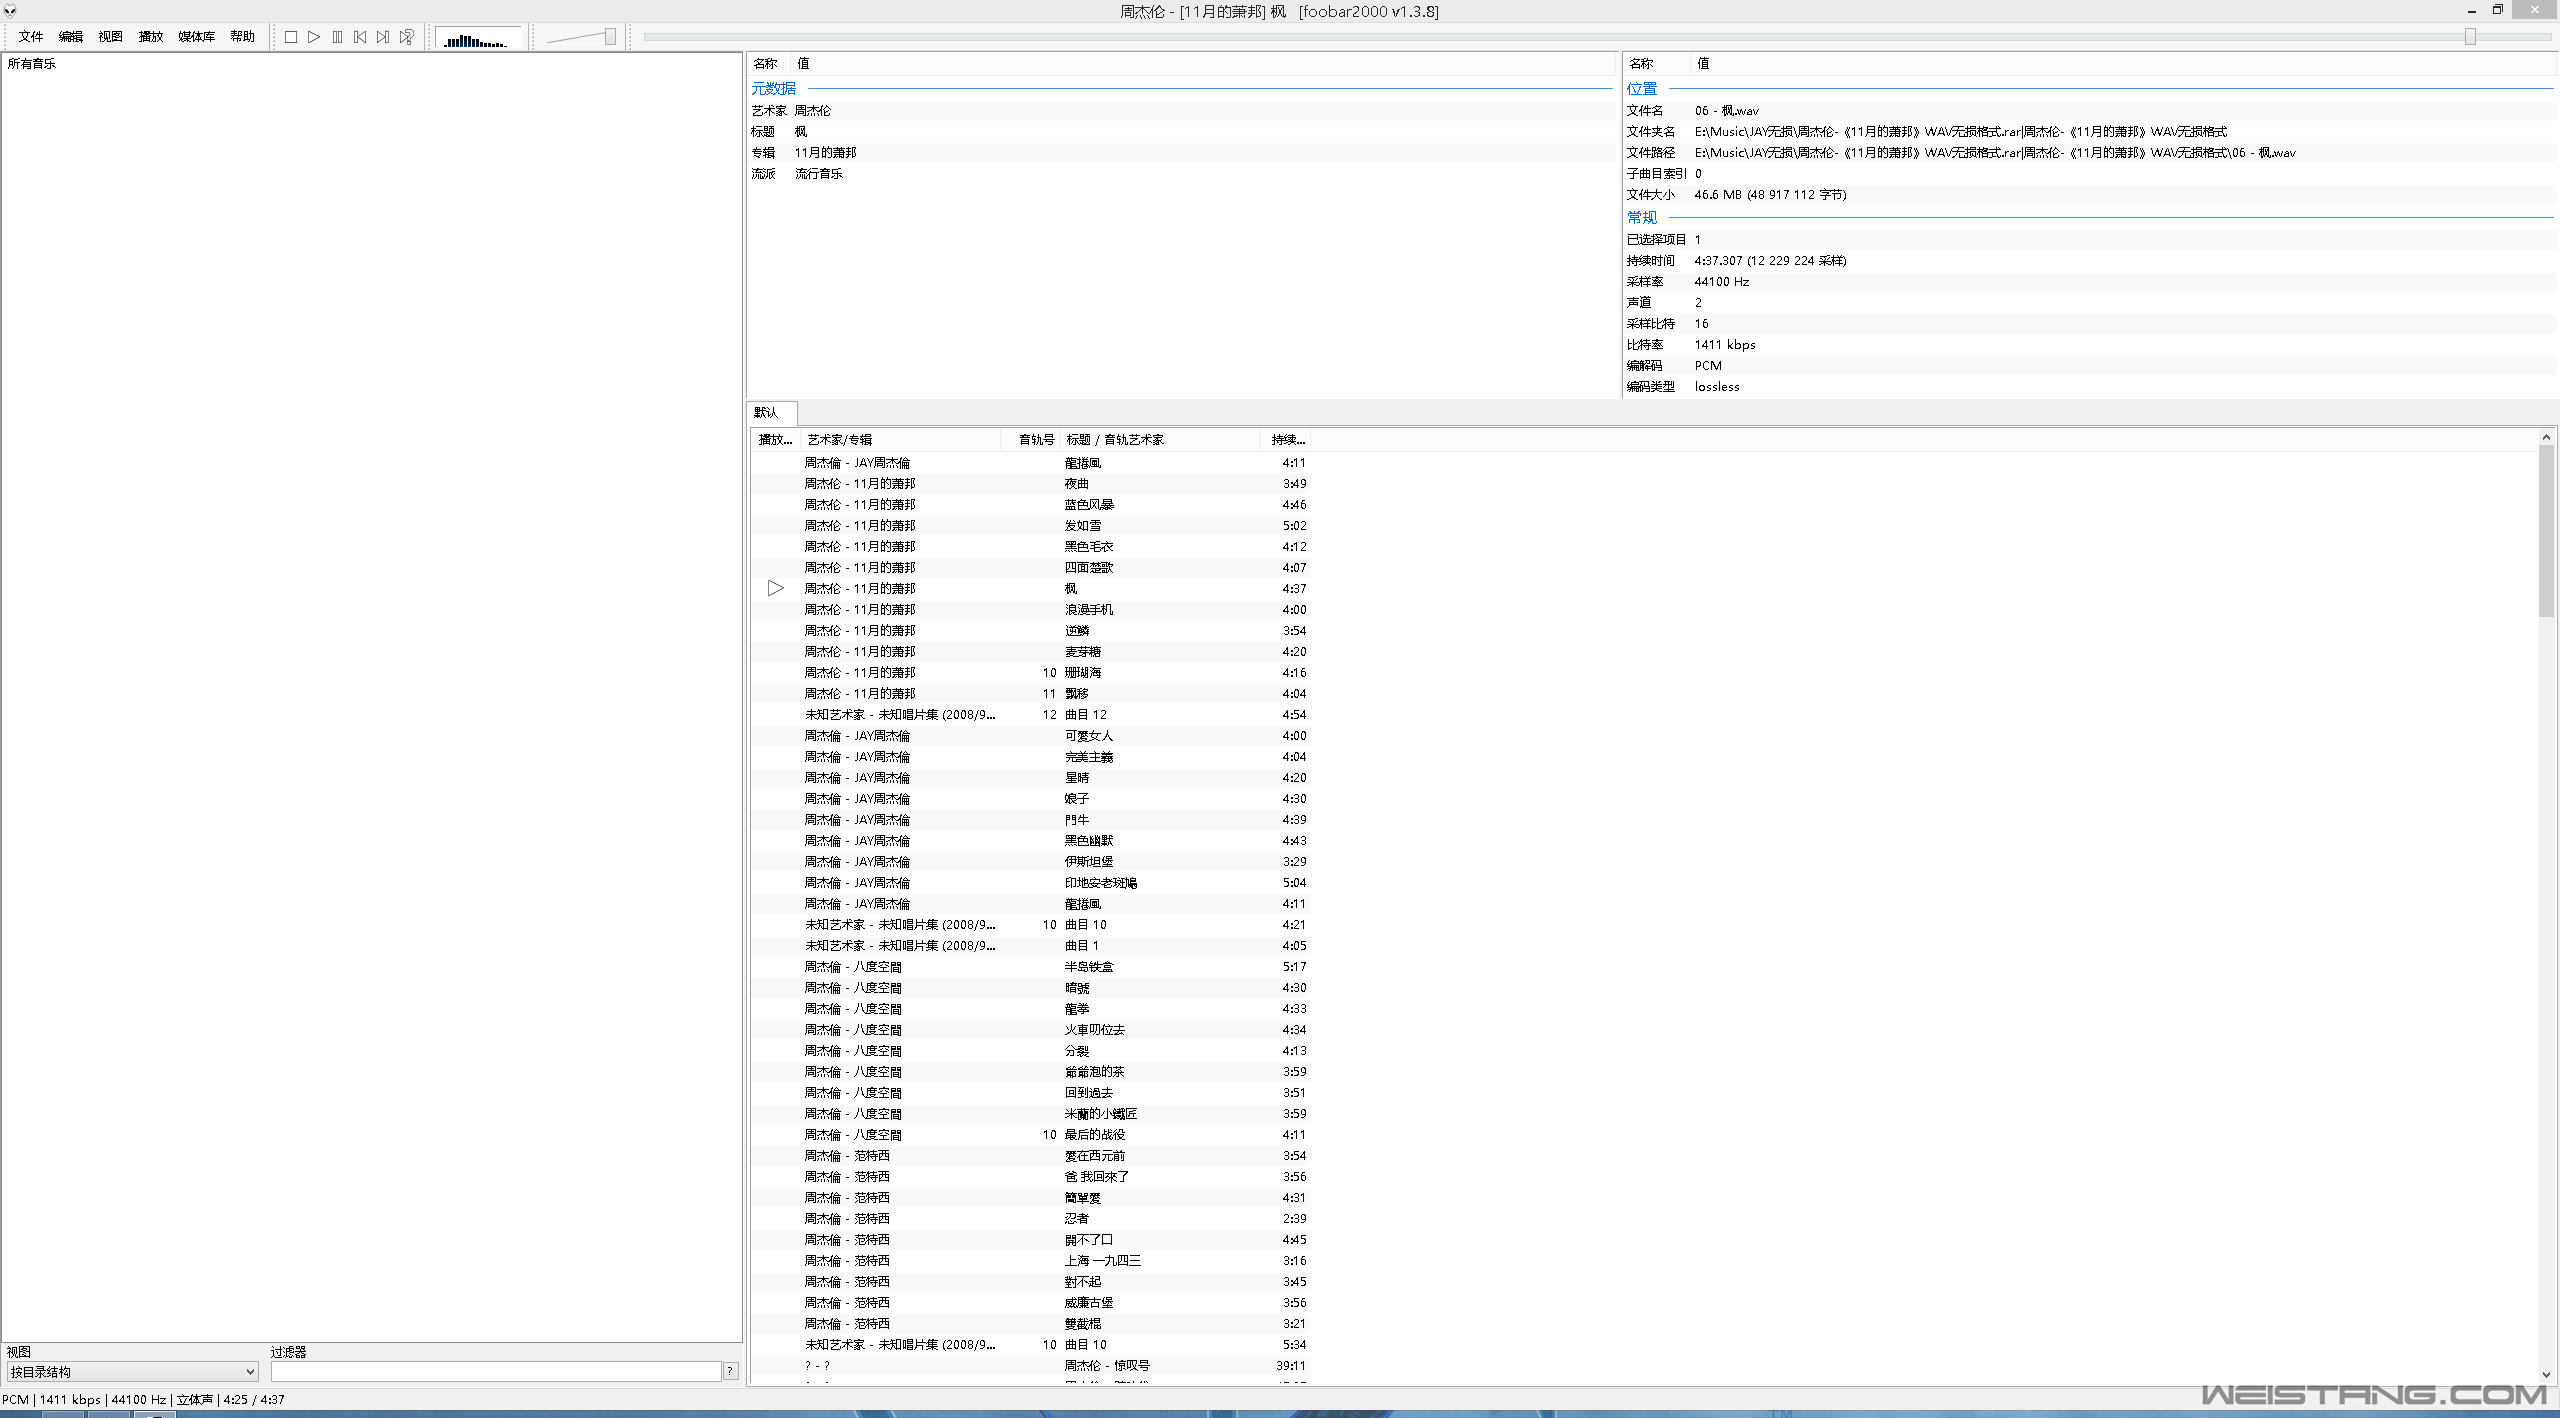Pause playback using the Pause icon
2560x1418 pixels.
[337, 37]
